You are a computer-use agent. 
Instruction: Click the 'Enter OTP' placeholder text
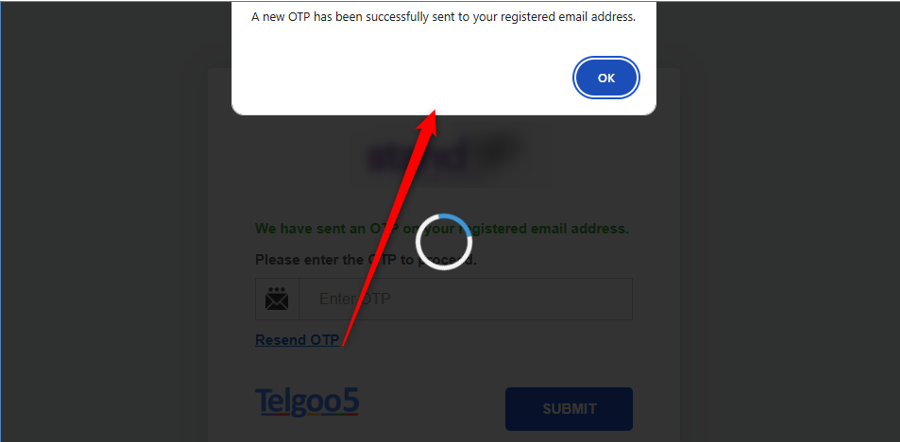coord(355,299)
